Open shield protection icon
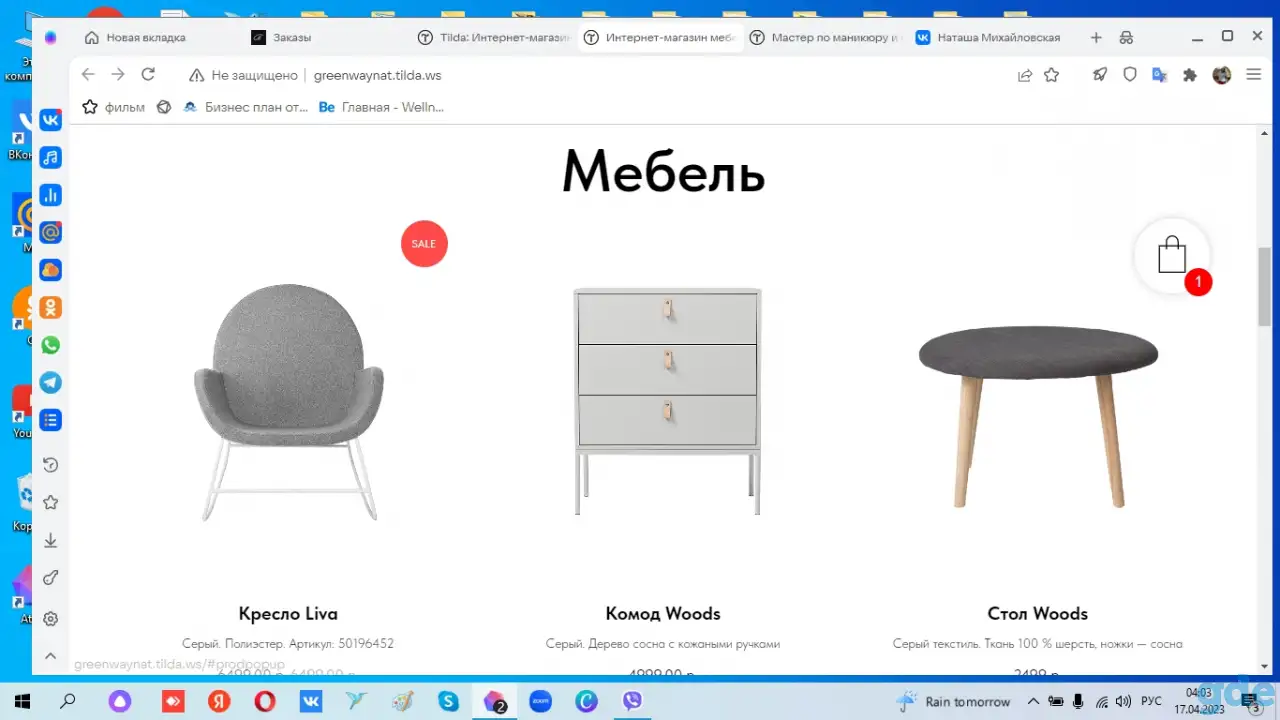The image size is (1280, 720). pos(1130,75)
